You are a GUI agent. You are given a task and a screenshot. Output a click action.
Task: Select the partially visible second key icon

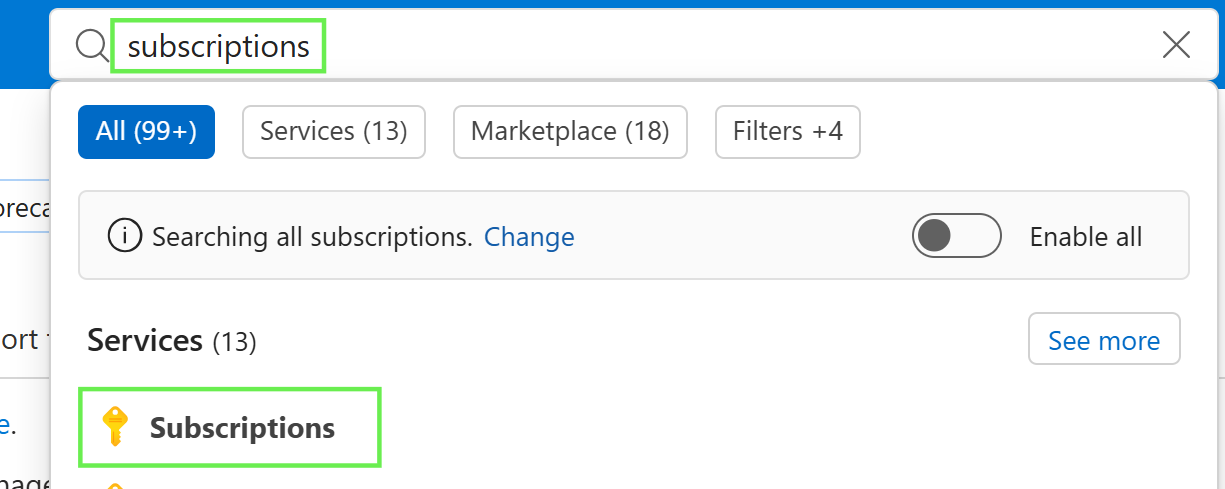tap(116, 486)
